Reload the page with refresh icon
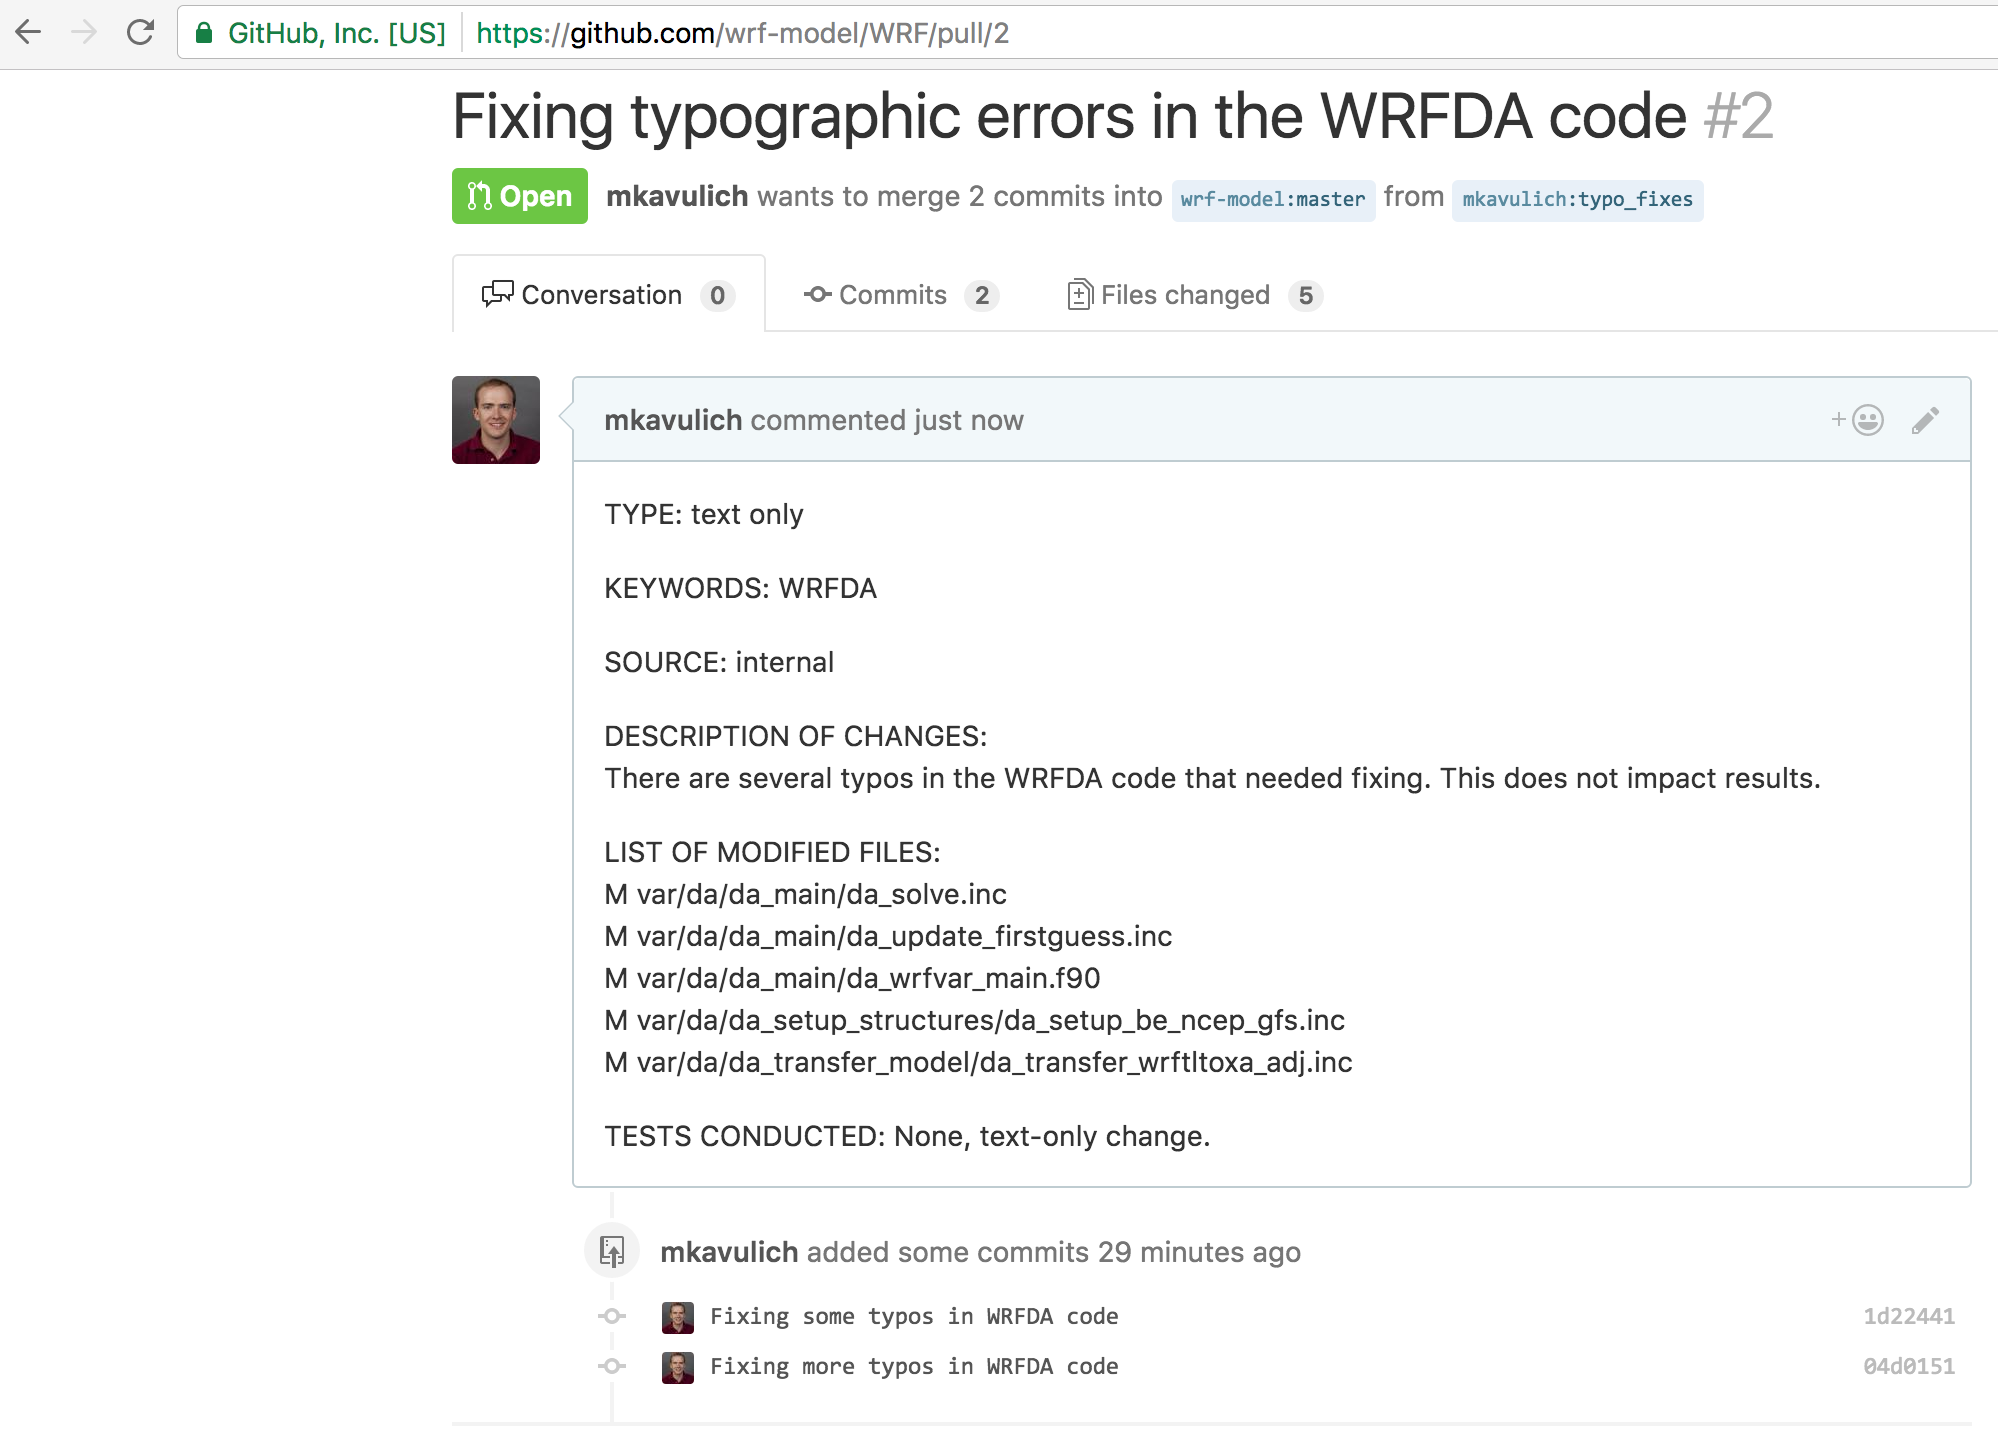The height and width of the screenshot is (1454, 1998). point(141,33)
